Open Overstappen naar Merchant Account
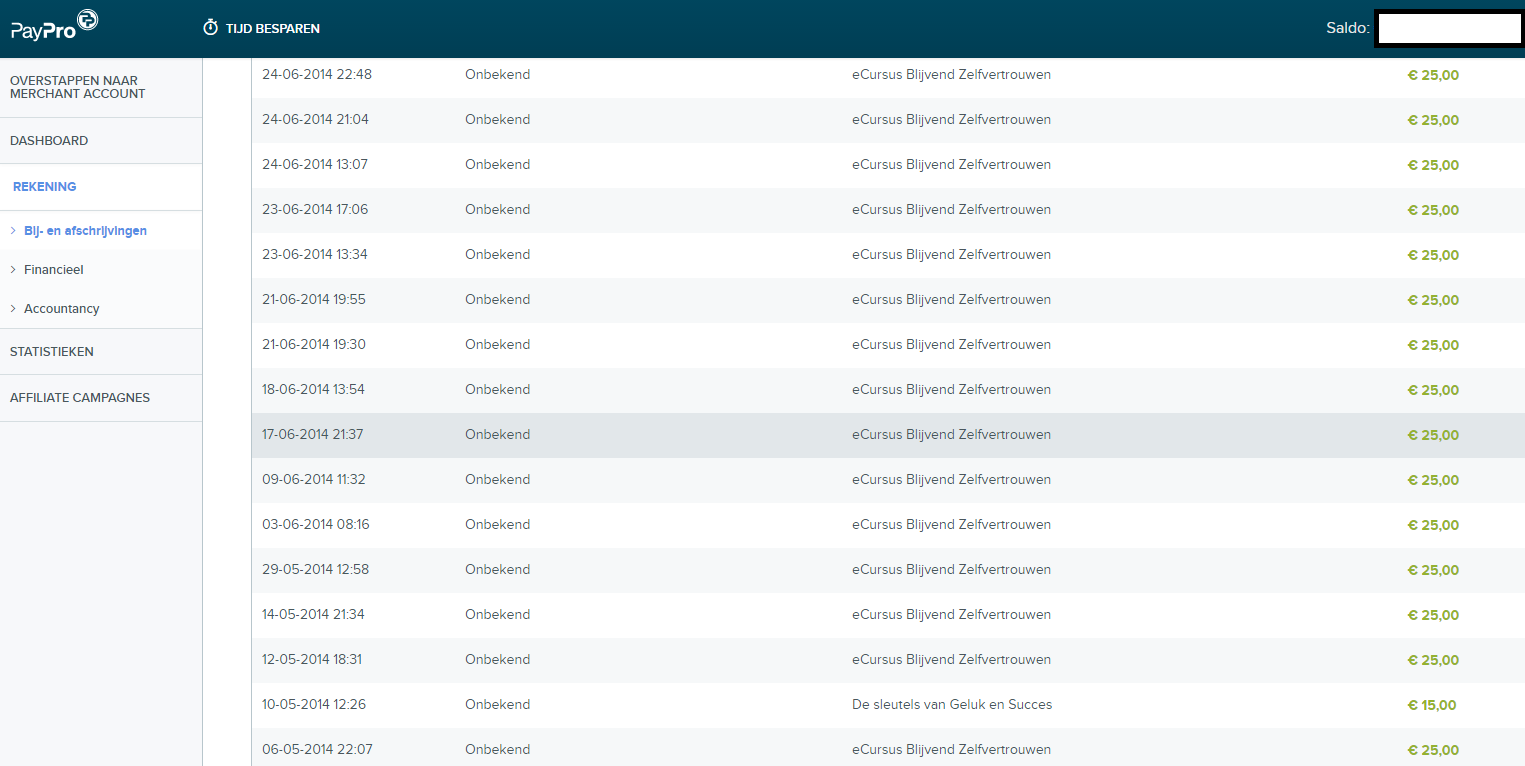This screenshot has height=766, width=1525. pos(78,87)
